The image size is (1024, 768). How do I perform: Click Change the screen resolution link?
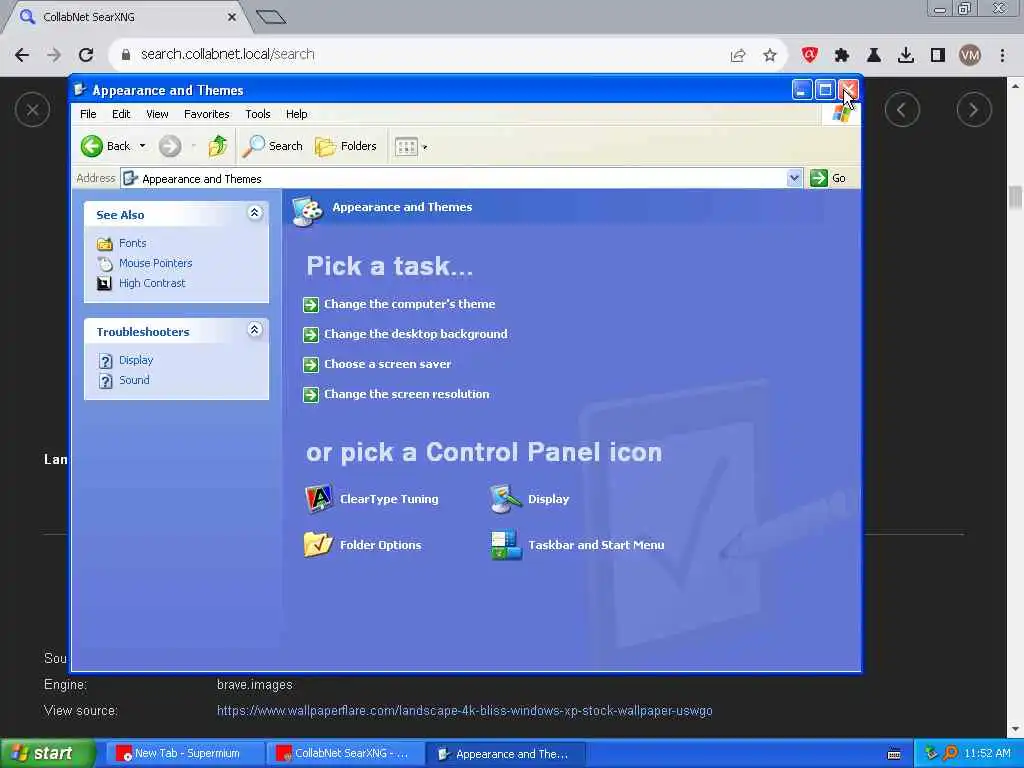point(406,394)
